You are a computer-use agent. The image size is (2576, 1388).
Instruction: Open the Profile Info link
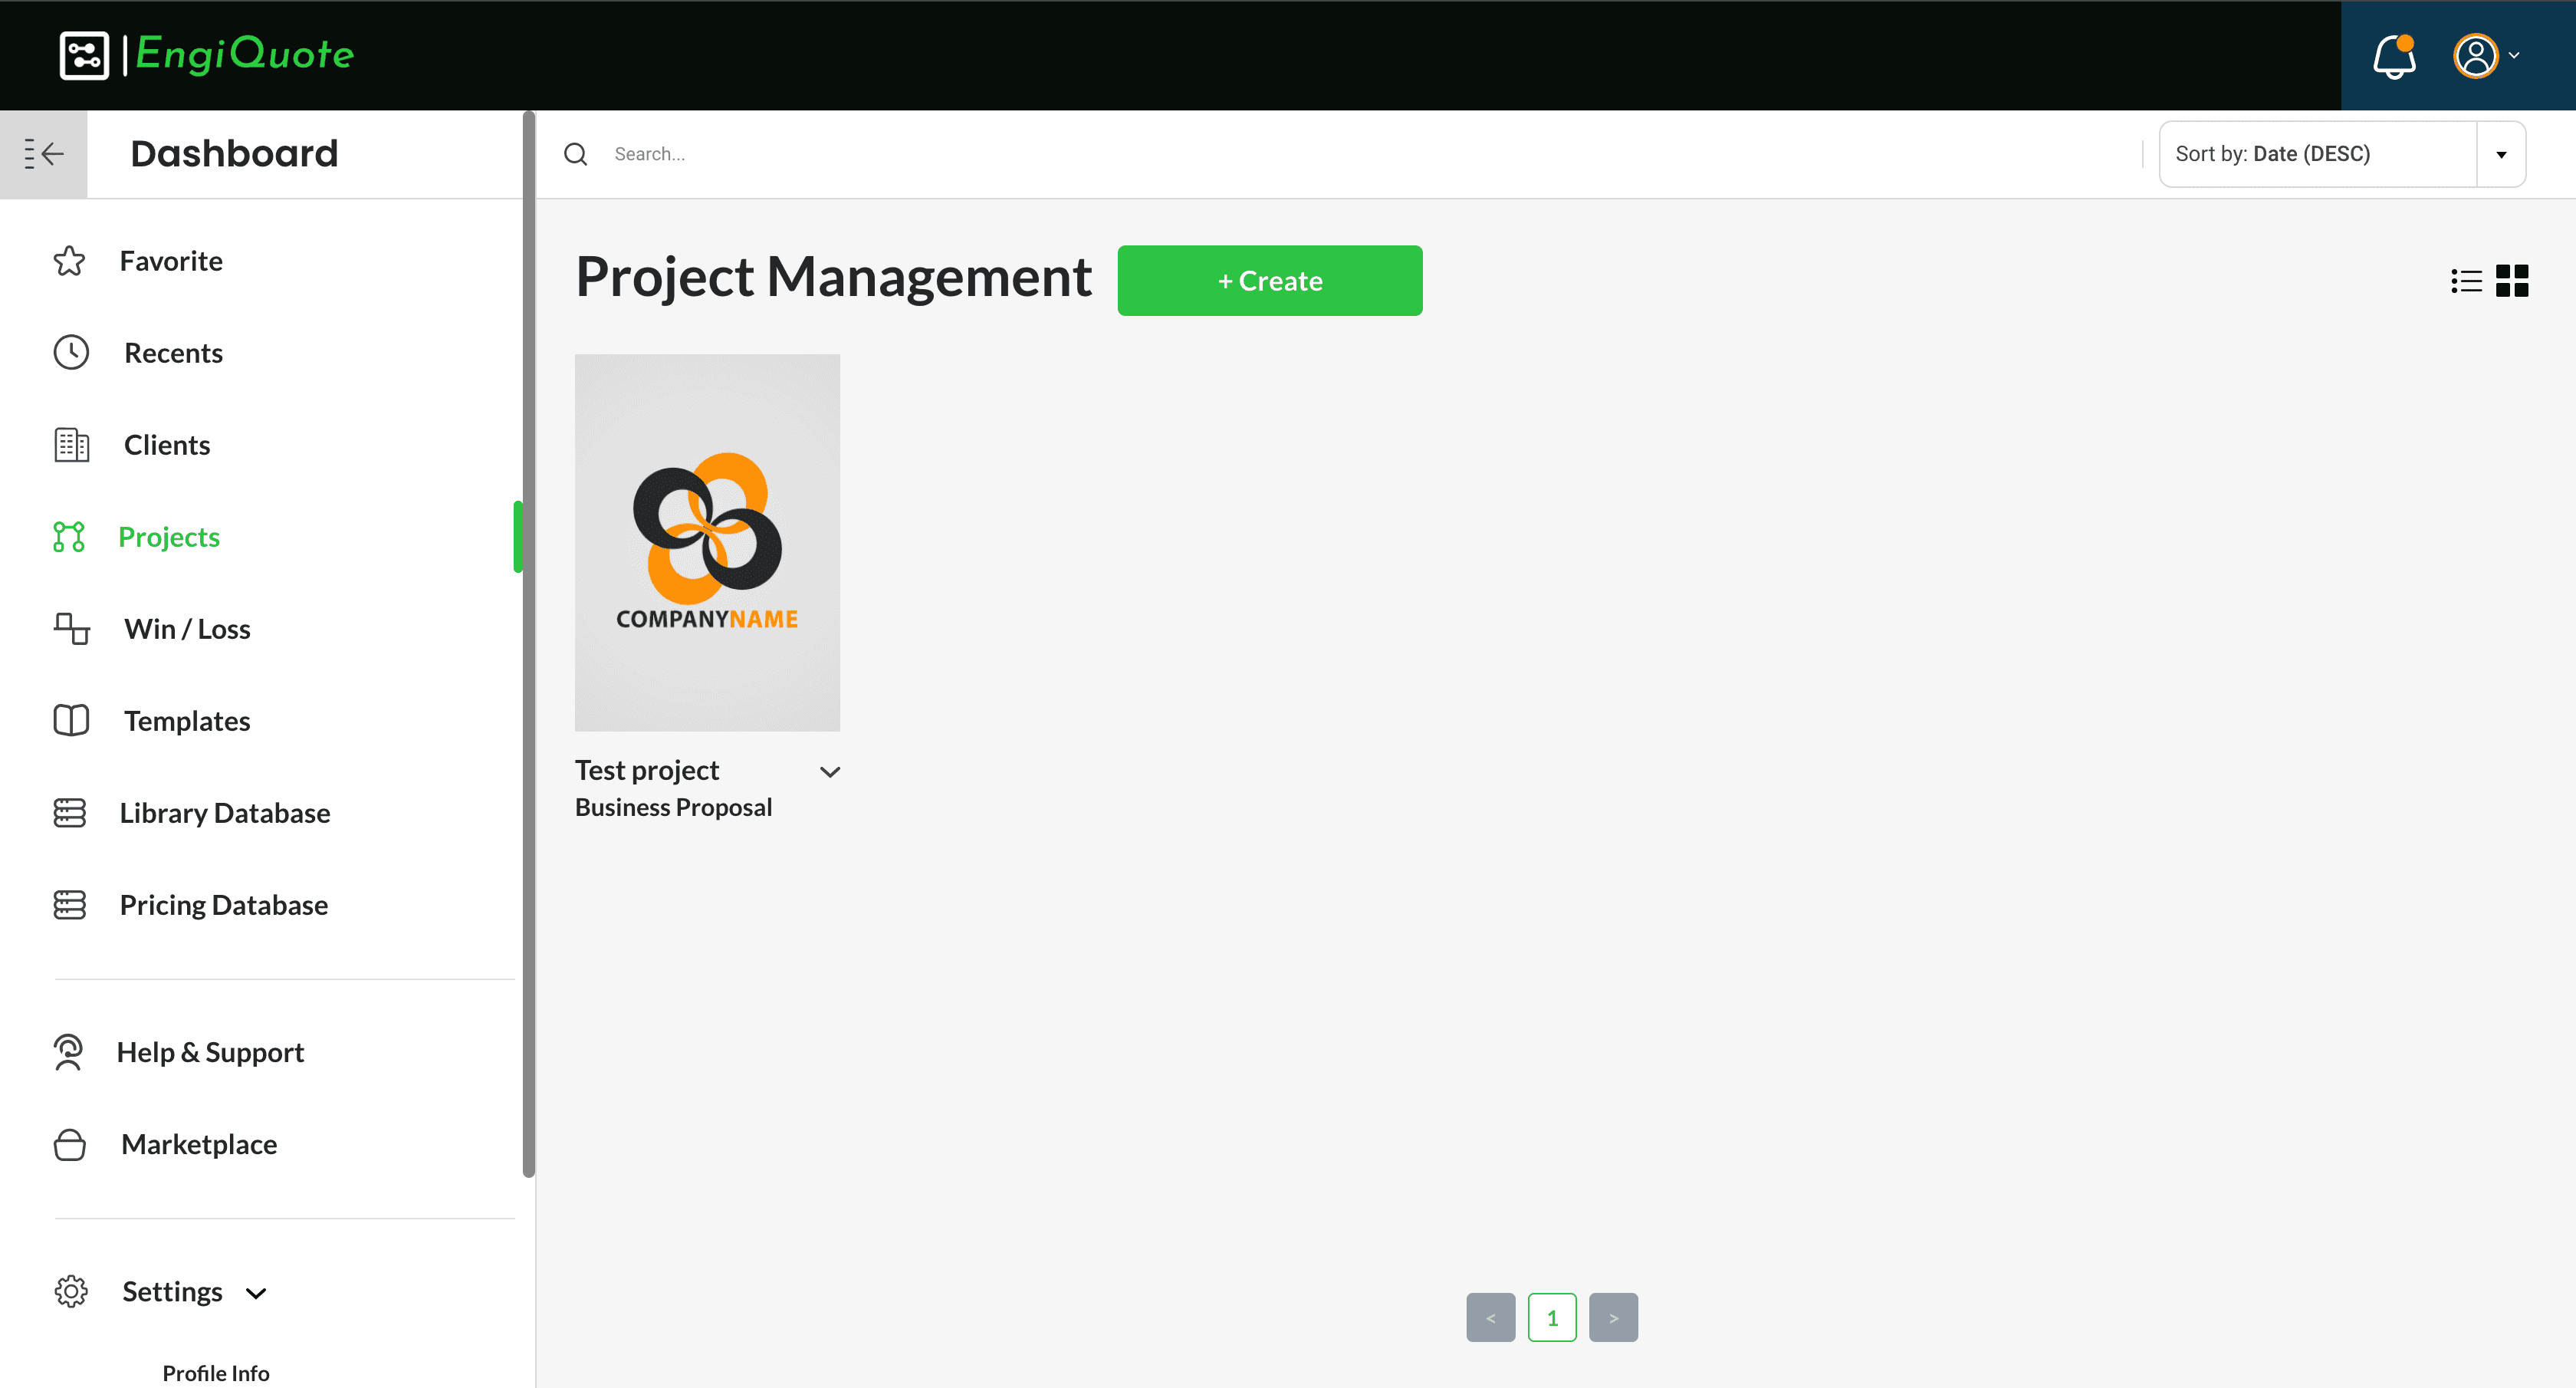click(x=216, y=1373)
